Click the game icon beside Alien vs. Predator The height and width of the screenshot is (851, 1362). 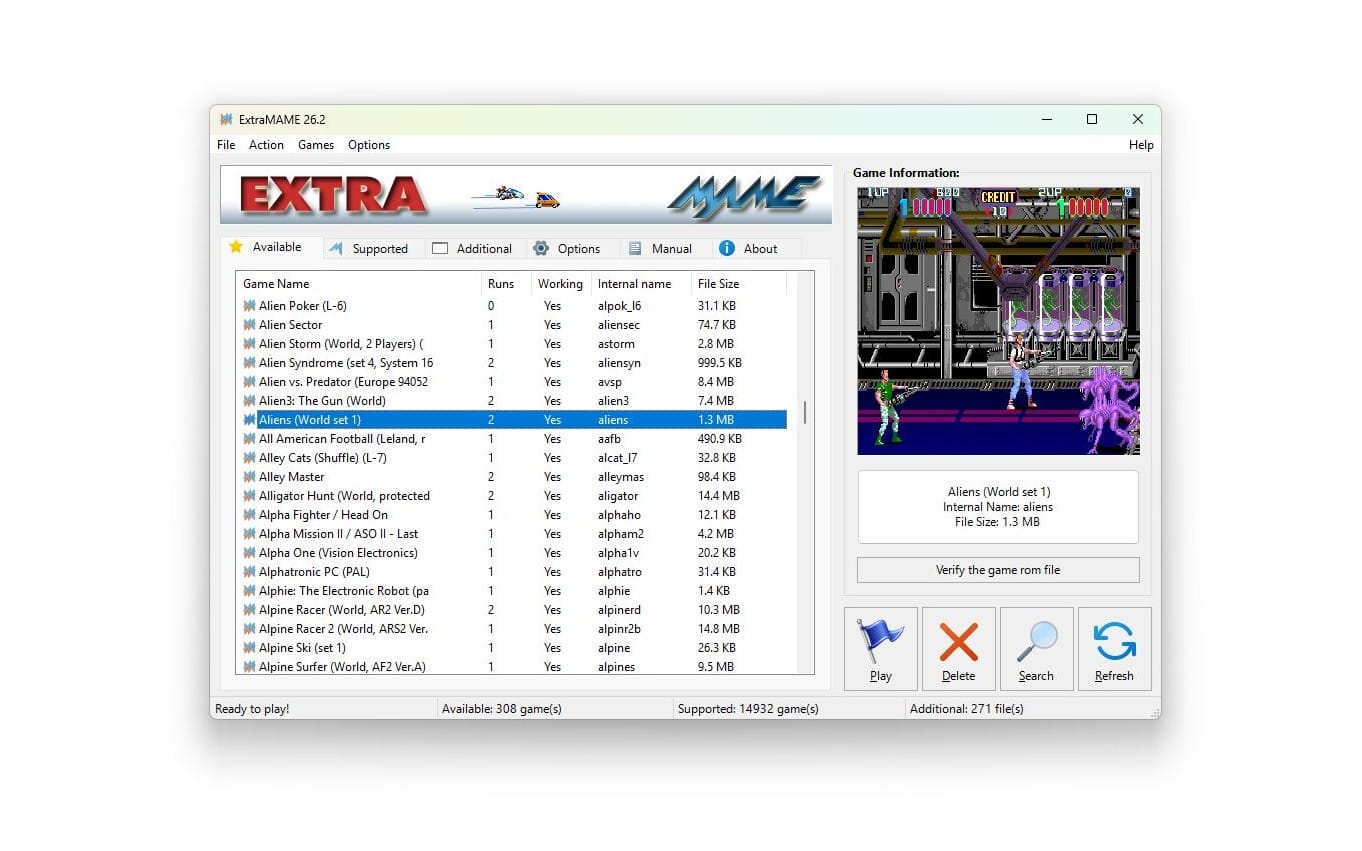[250, 382]
